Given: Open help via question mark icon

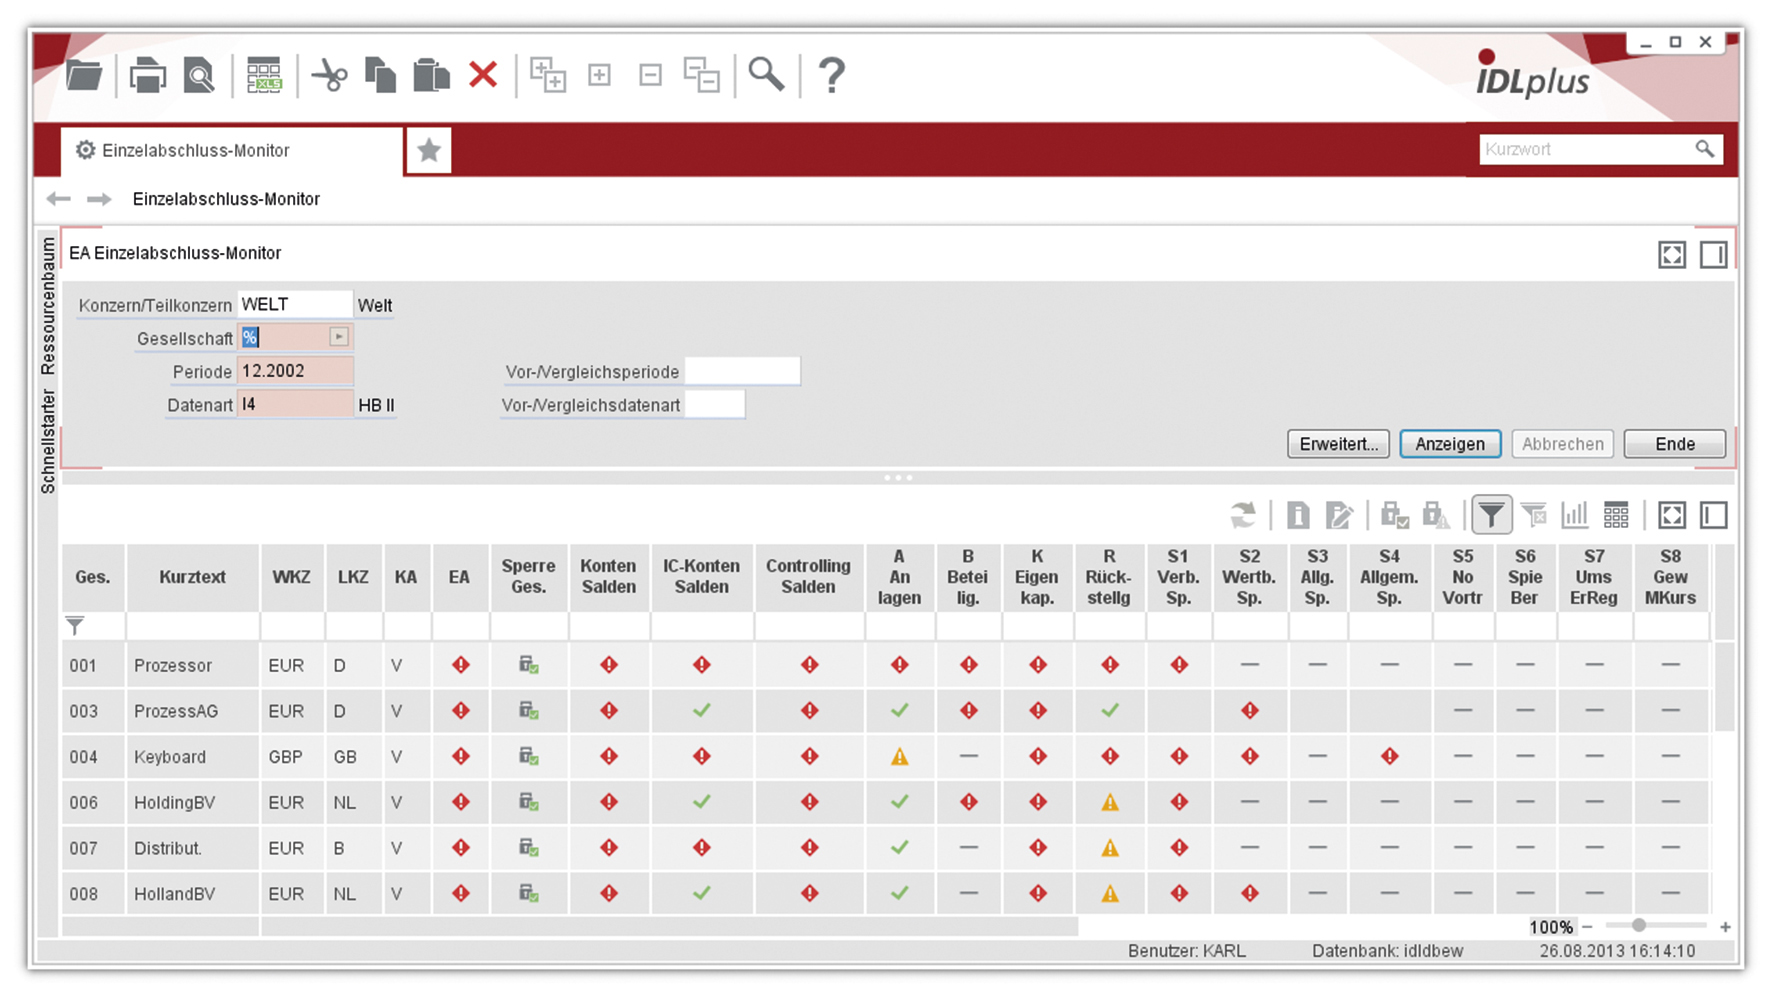Looking at the screenshot, I should (831, 75).
